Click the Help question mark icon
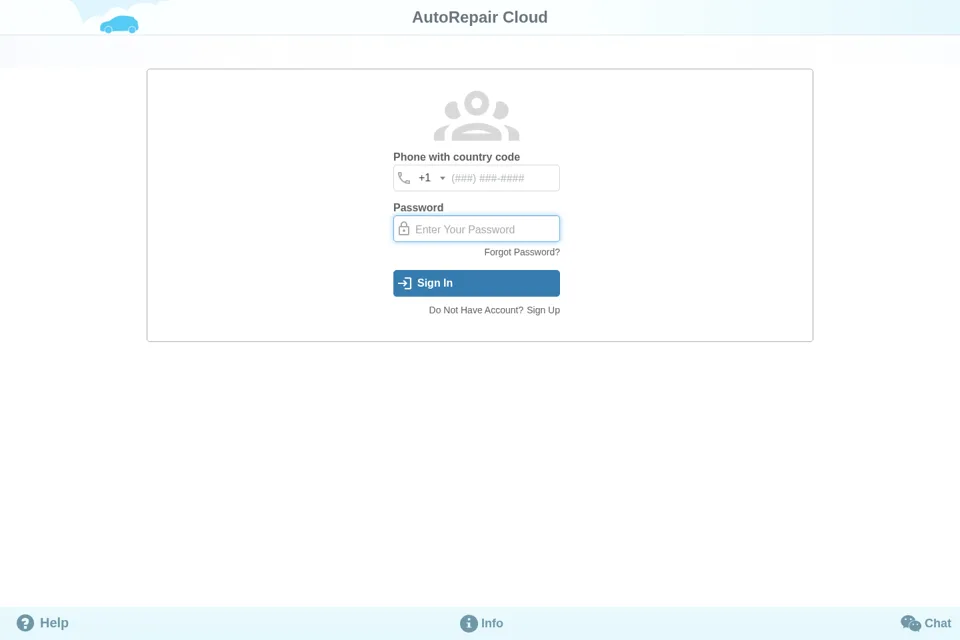Viewport: 960px width, 640px height. 25,623
